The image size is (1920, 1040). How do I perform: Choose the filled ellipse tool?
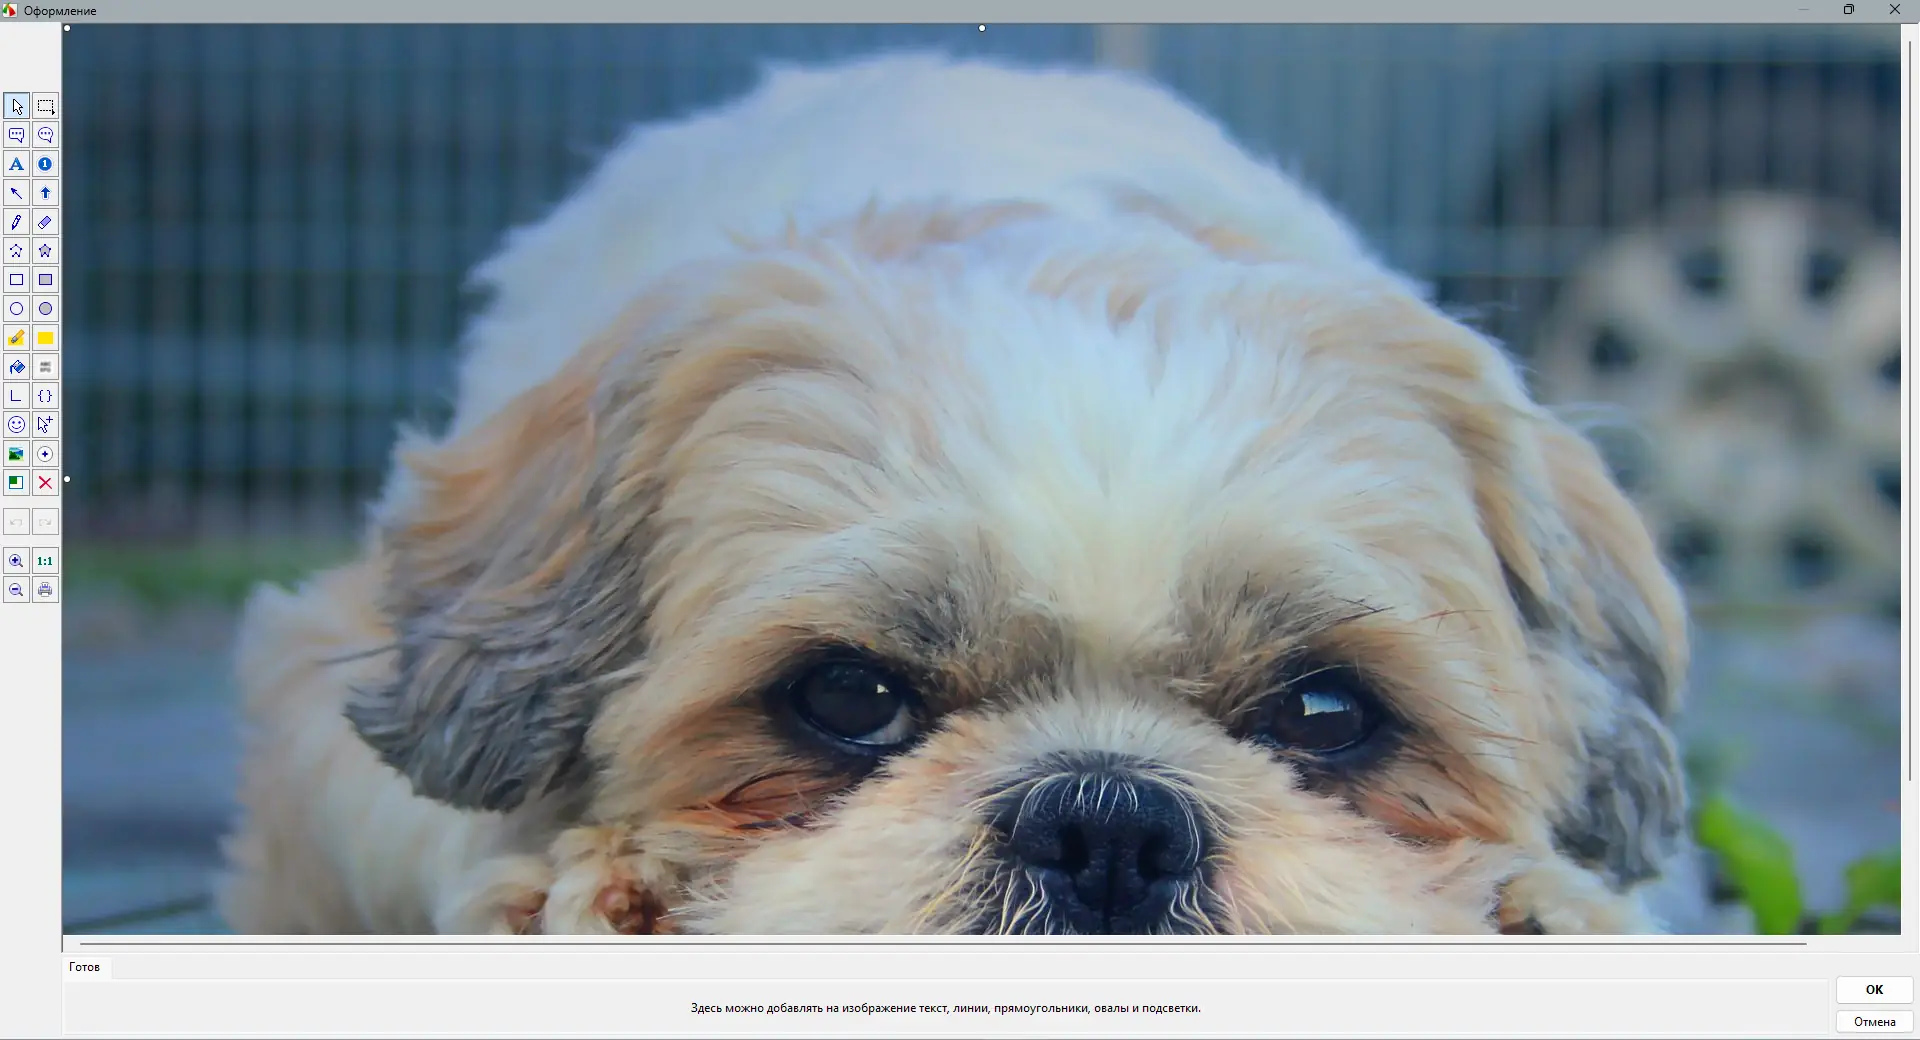pos(45,309)
